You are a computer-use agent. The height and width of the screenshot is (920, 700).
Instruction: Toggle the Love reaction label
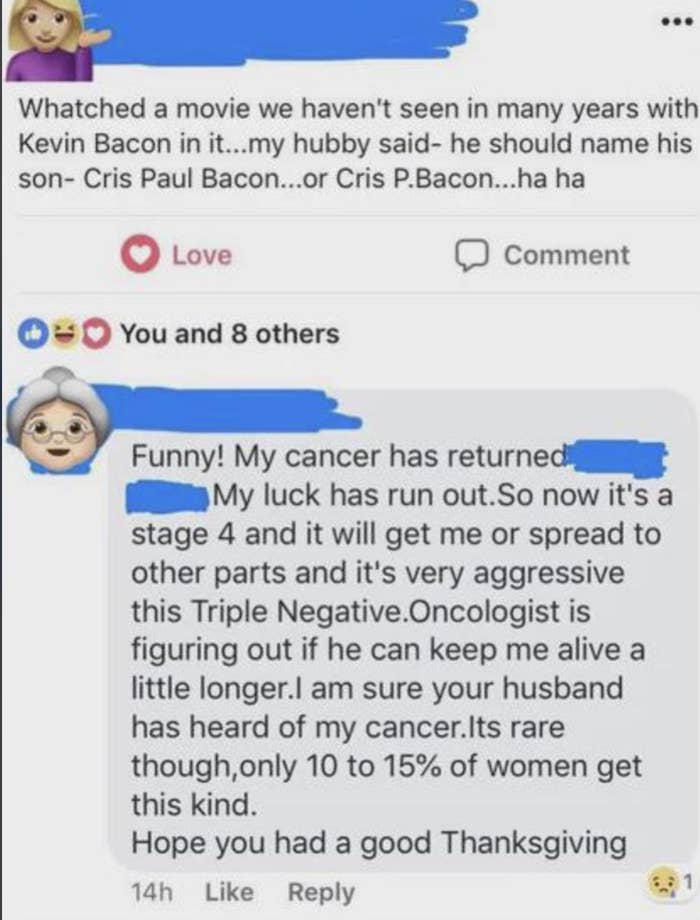[x=201, y=255]
